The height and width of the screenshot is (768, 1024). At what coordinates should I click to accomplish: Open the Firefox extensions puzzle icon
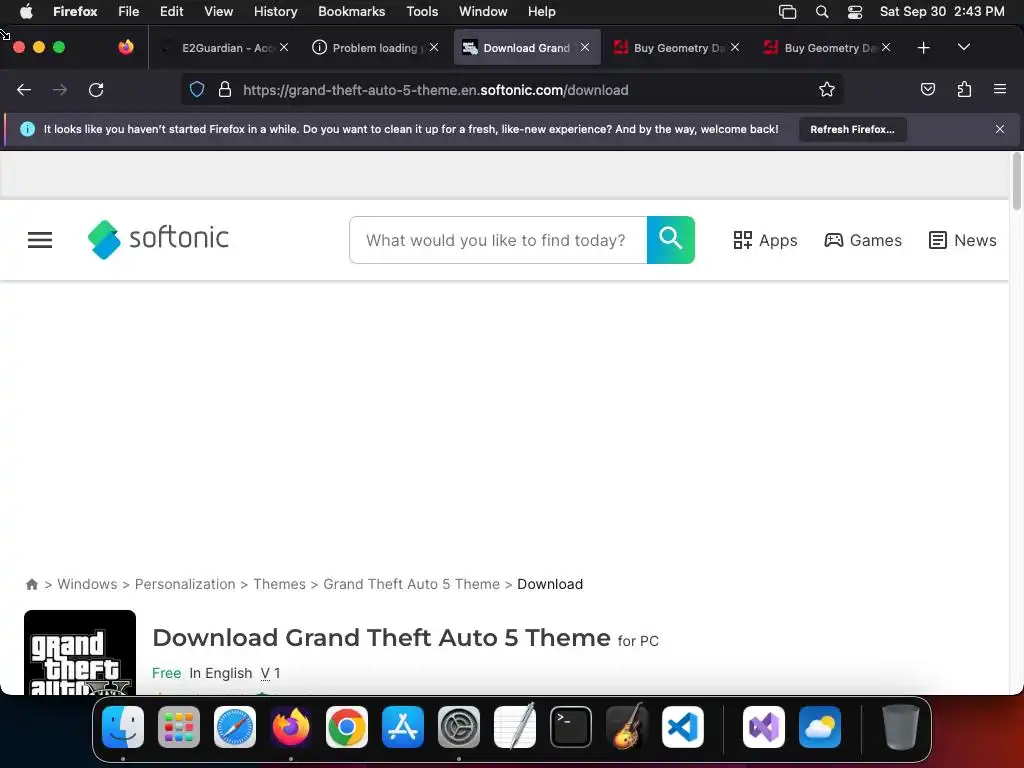click(x=964, y=89)
